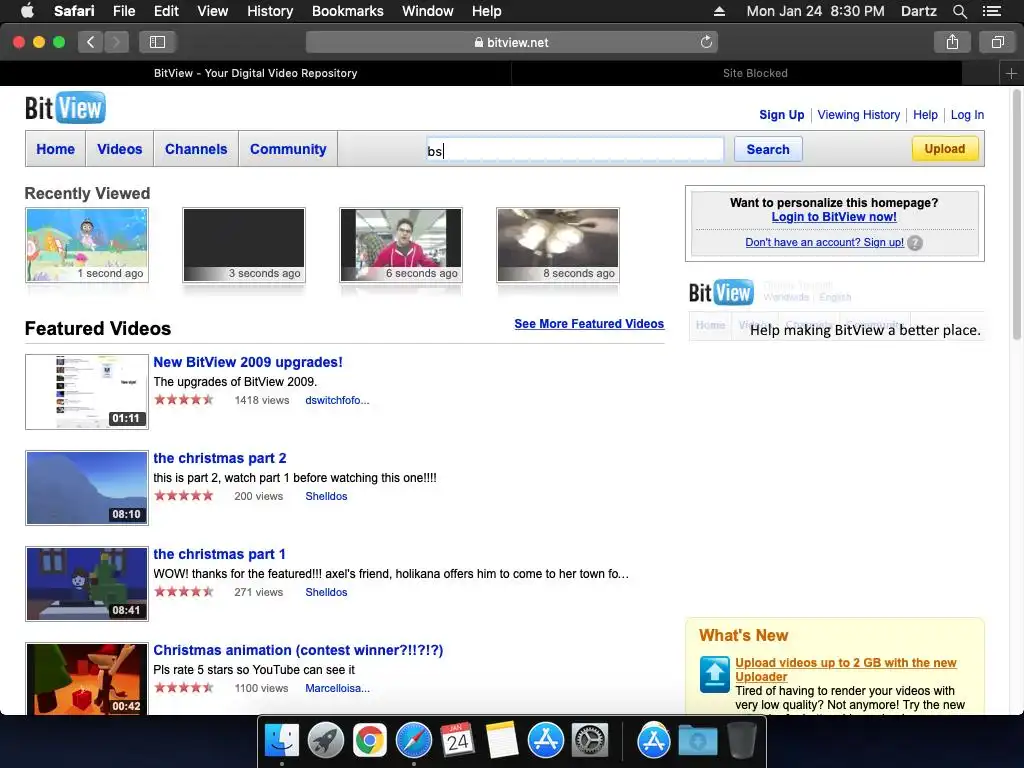Open the Downloads folder in the dock
The height and width of the screenshot is (768, 1024).
[697, 741]
